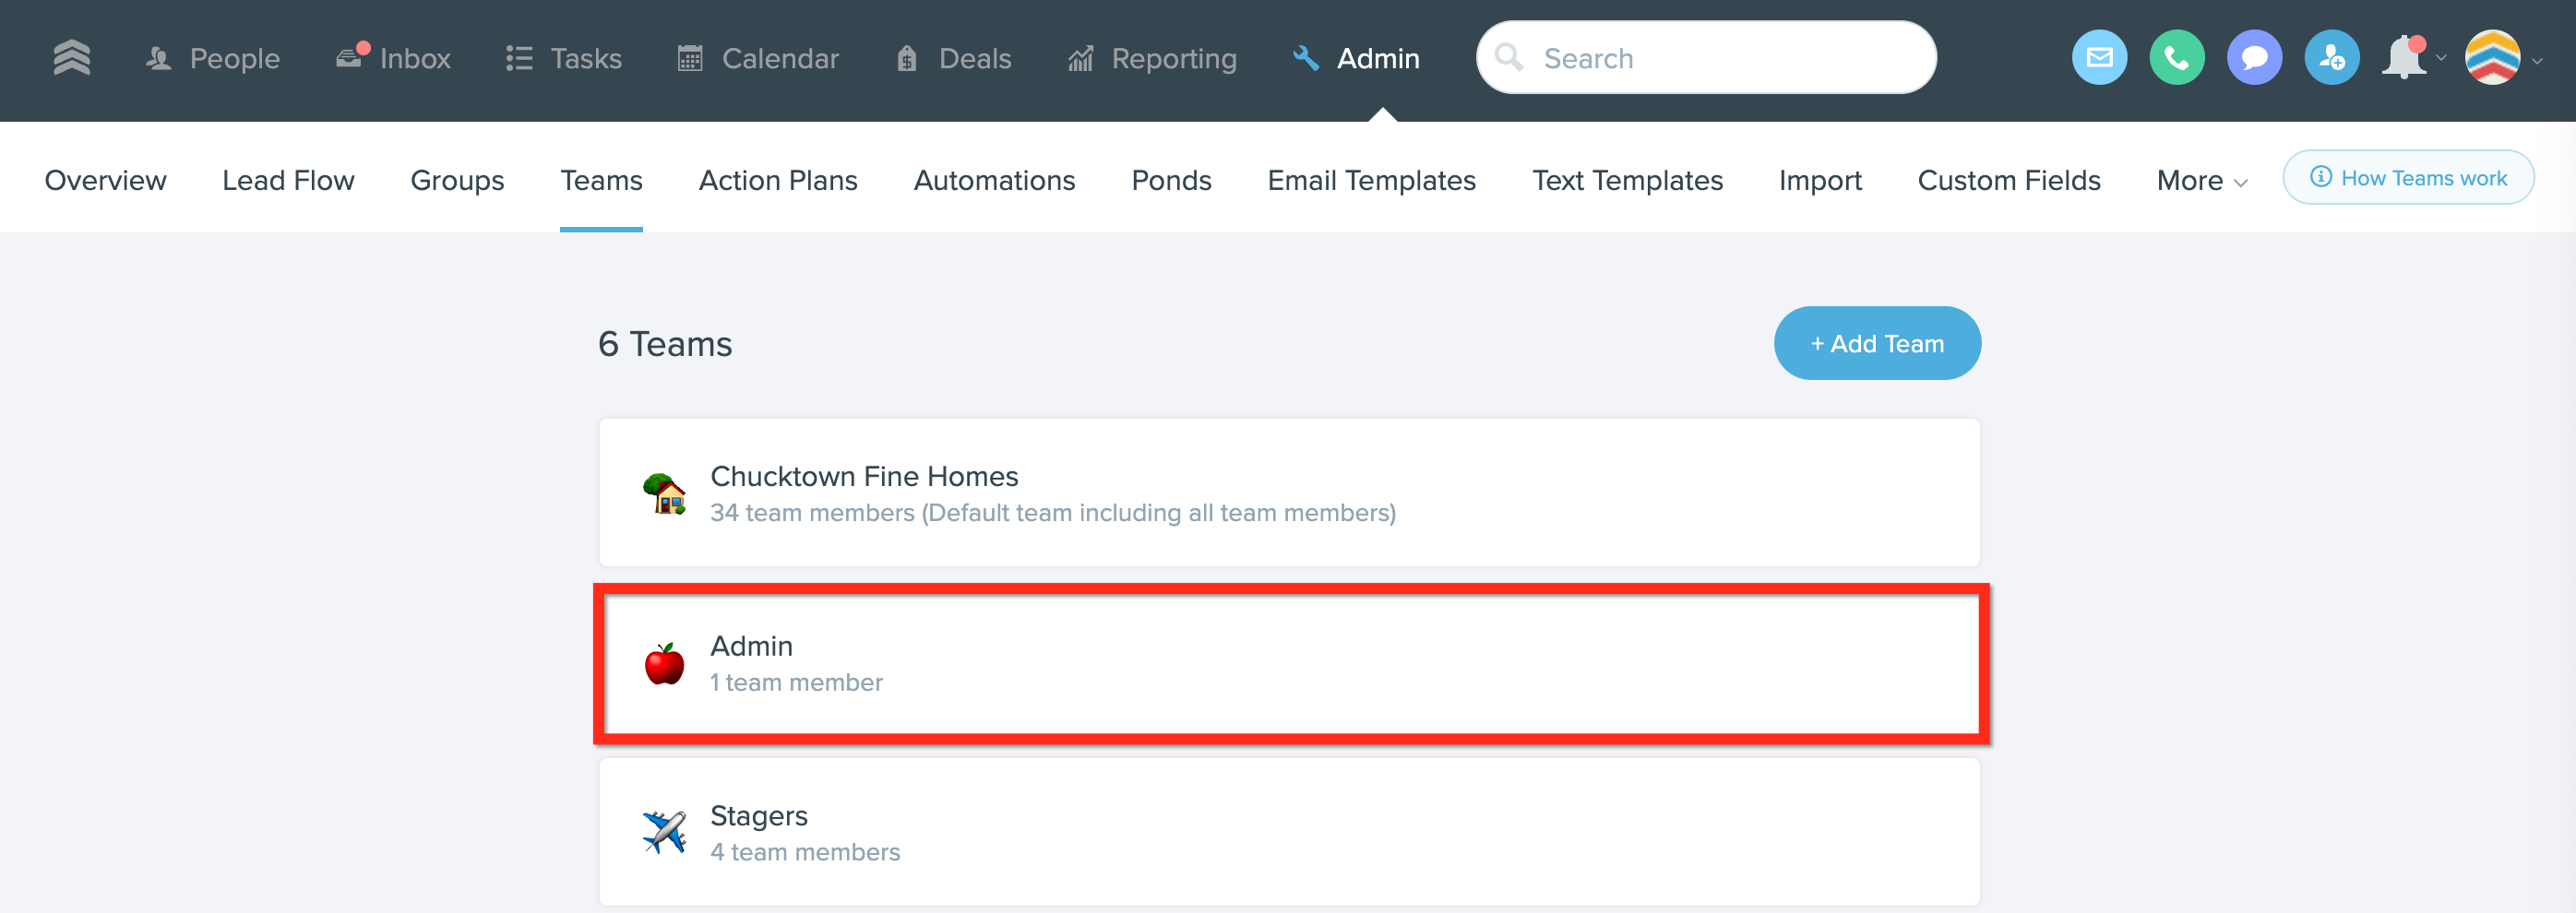Image resolution: width=2576 pixels, height=913 pixels.
Task: Go to the Lead Flow tab
Action: (288, 181)
